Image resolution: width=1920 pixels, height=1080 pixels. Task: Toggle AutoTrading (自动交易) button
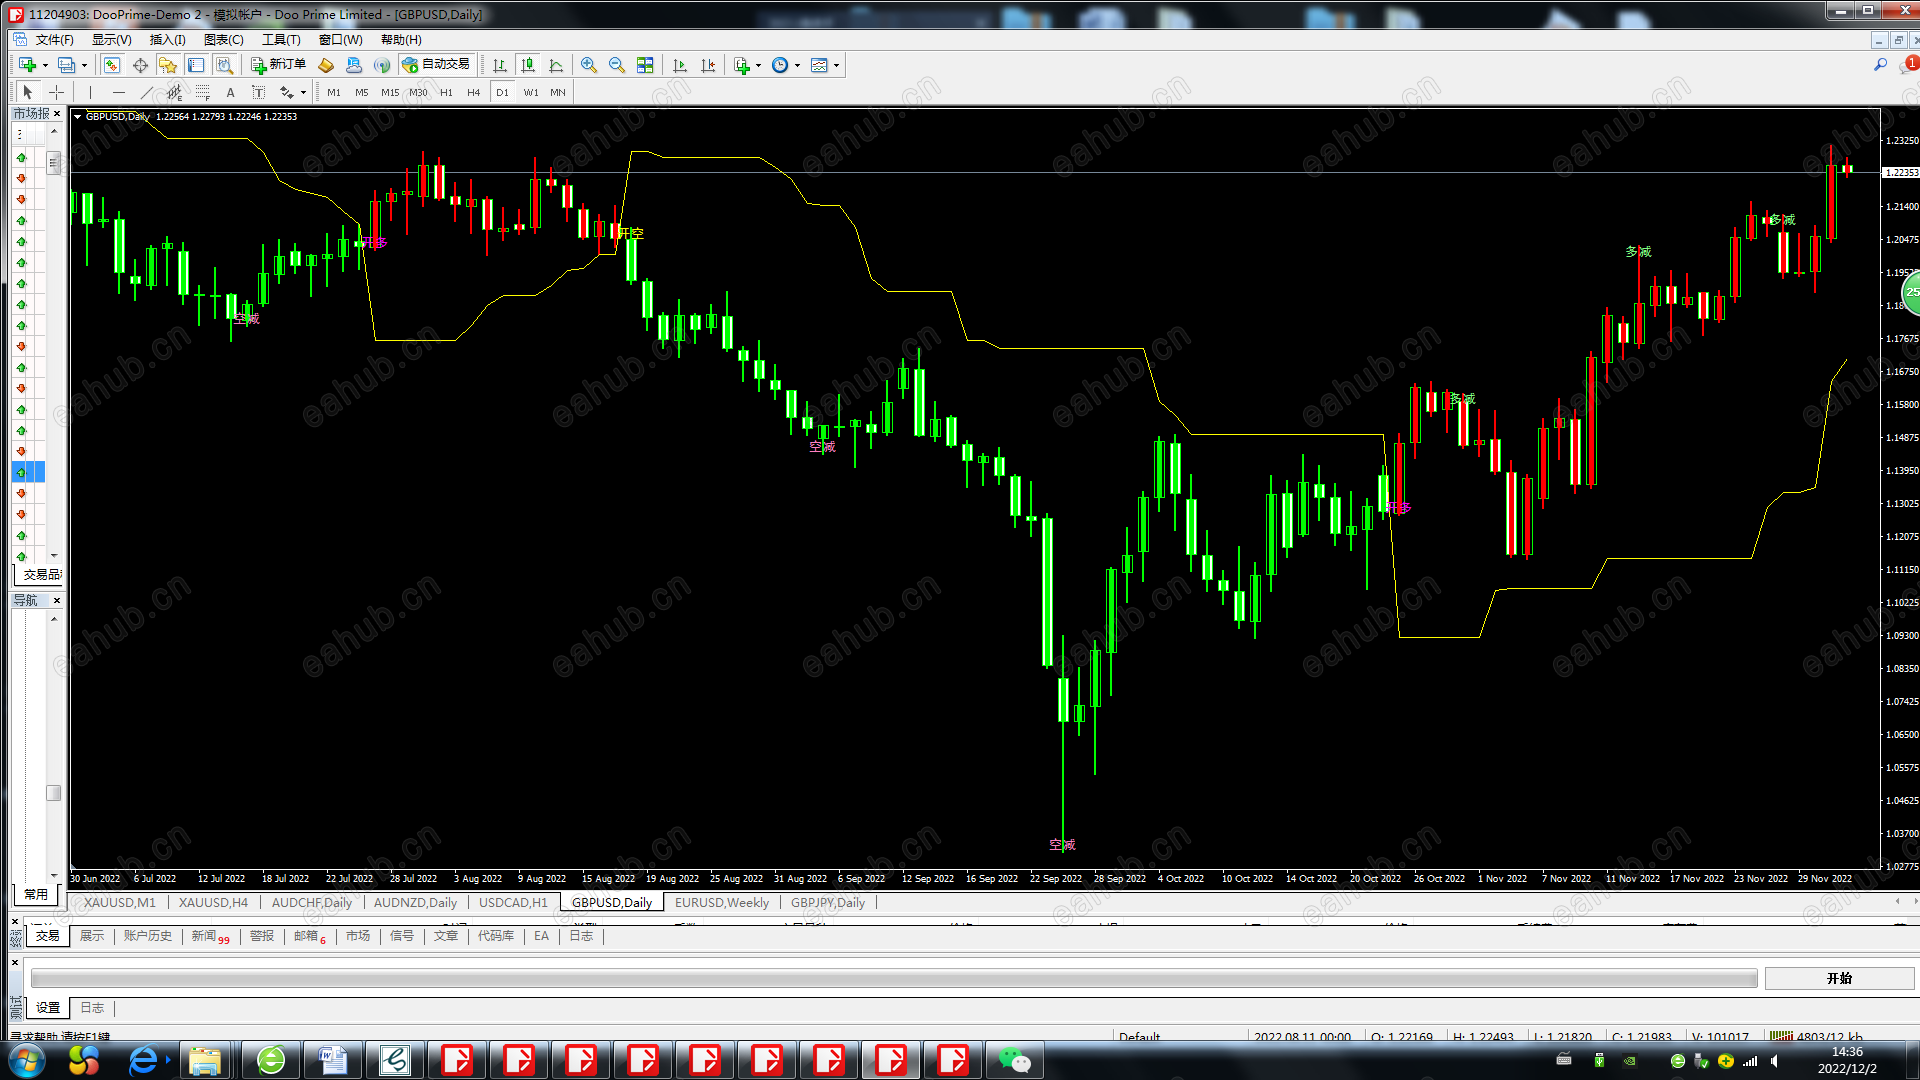[x=436, y=65]
